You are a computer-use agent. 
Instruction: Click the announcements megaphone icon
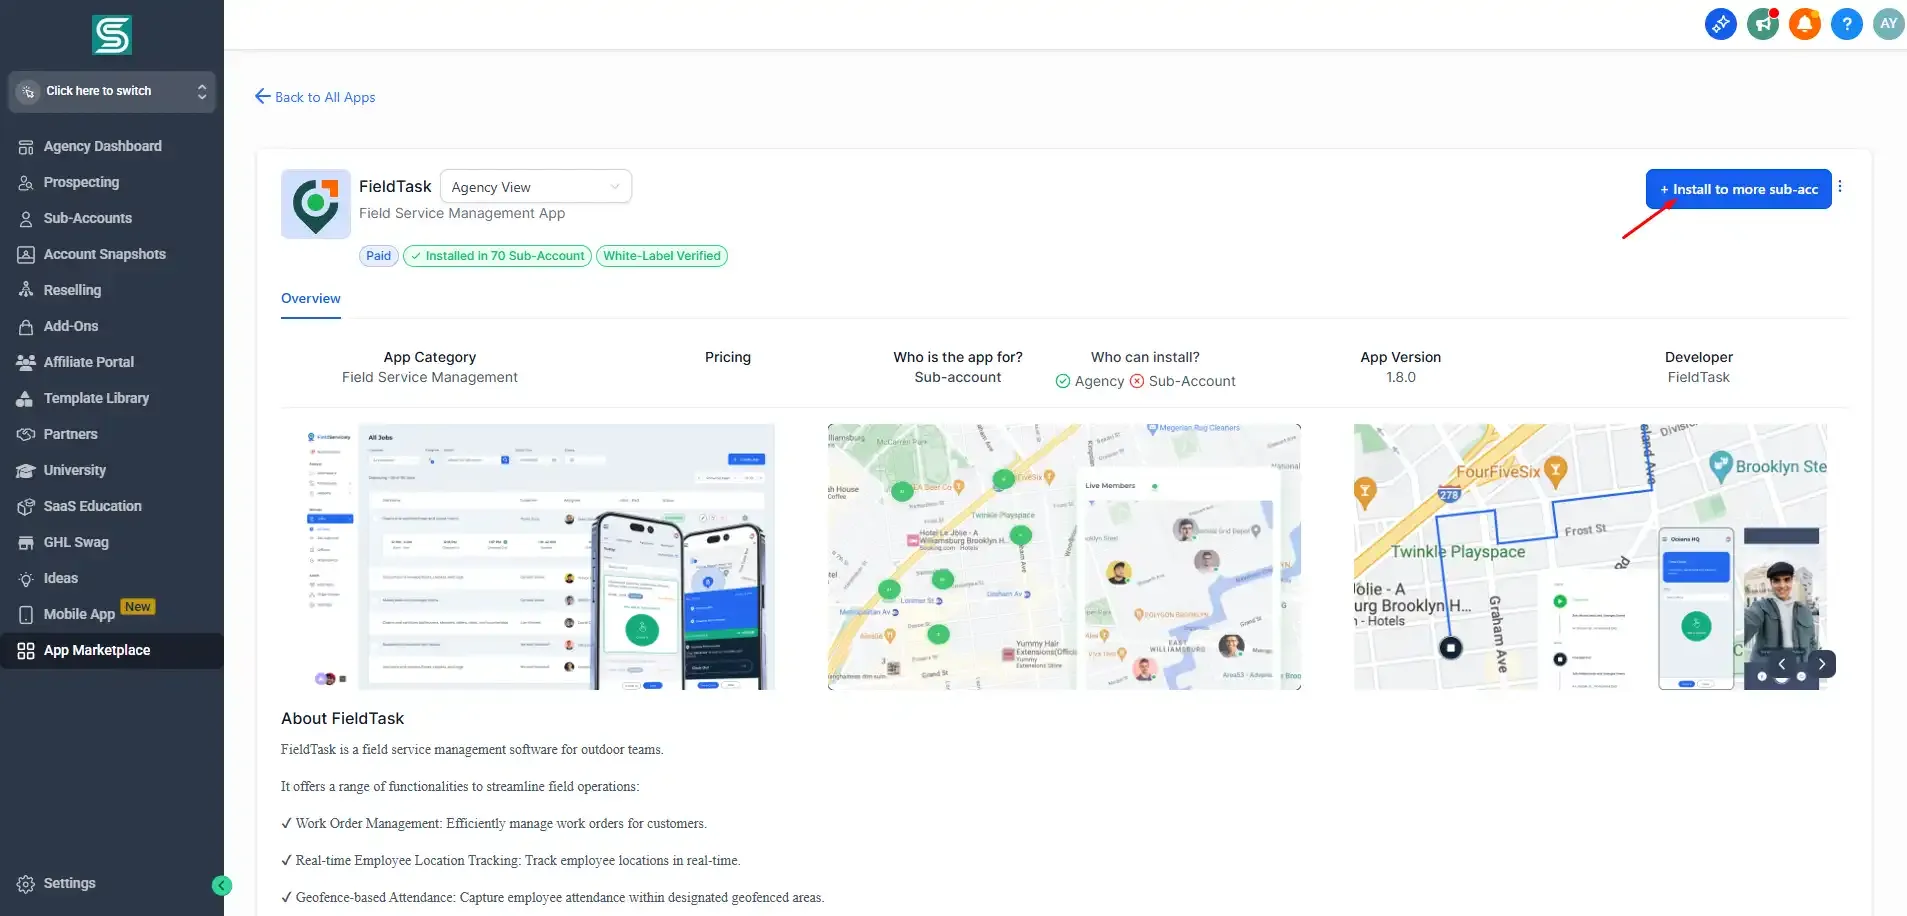click(1761, 24)
